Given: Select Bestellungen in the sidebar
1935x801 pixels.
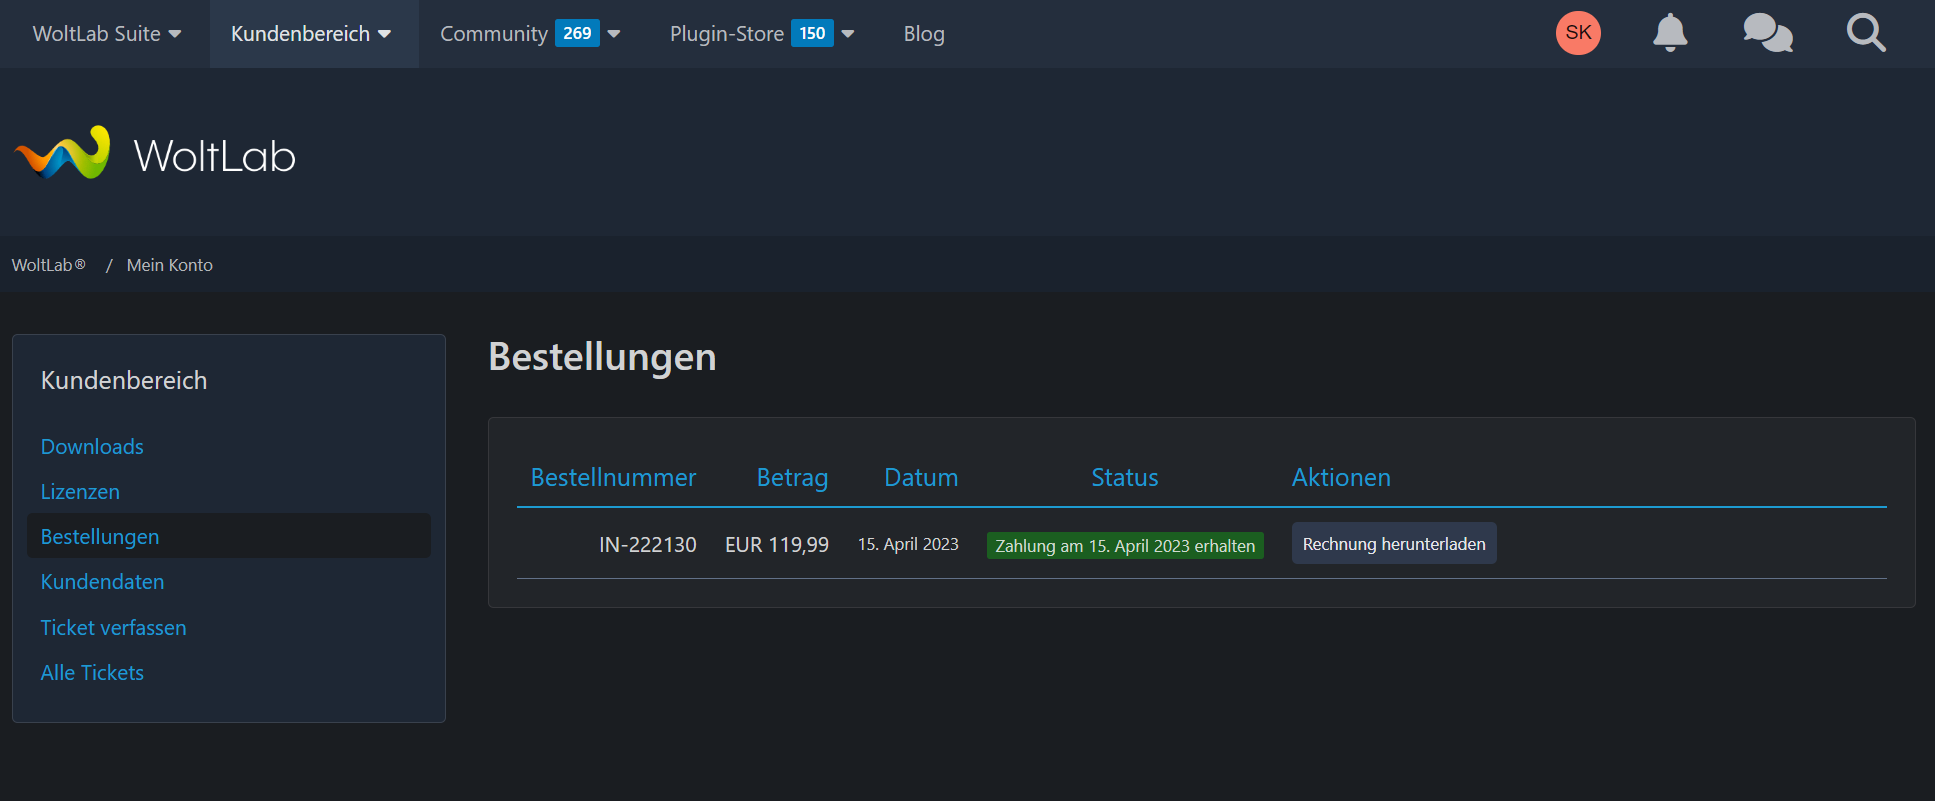Looking at the screenshot, I should click(x=100, y=537).
